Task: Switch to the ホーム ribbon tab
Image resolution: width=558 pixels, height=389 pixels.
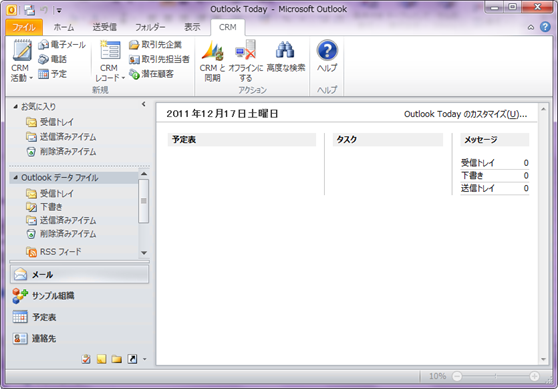Action: 64,27
